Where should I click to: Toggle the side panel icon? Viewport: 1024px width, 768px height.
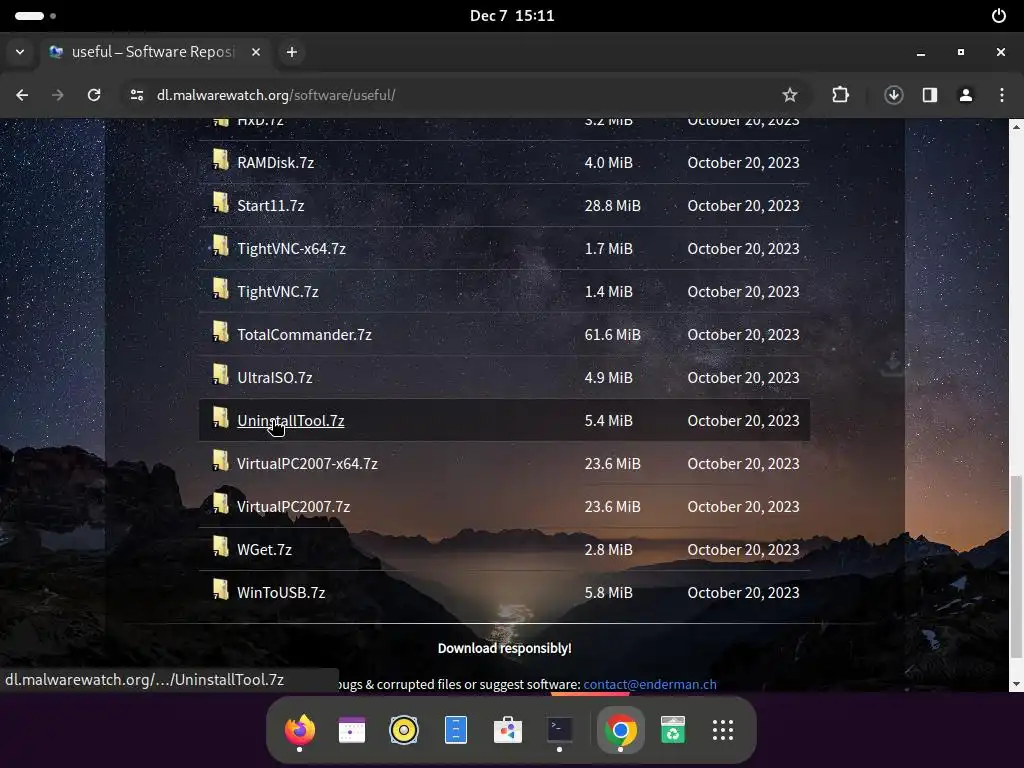pyautogui.click(x=930, y=95)
